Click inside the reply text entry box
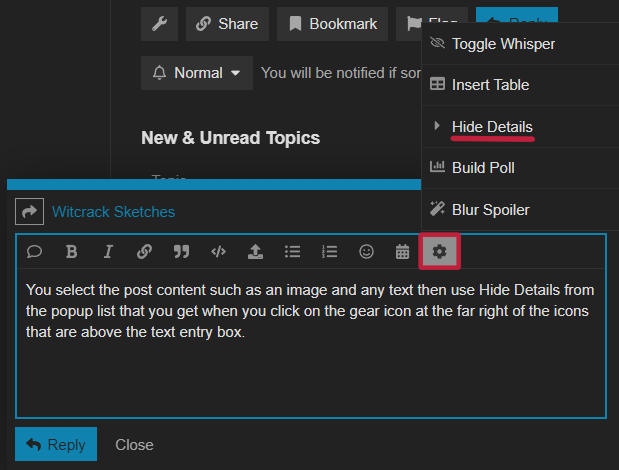Image resolution: width=619 pixels, height=470 pixels. point(311,343)
